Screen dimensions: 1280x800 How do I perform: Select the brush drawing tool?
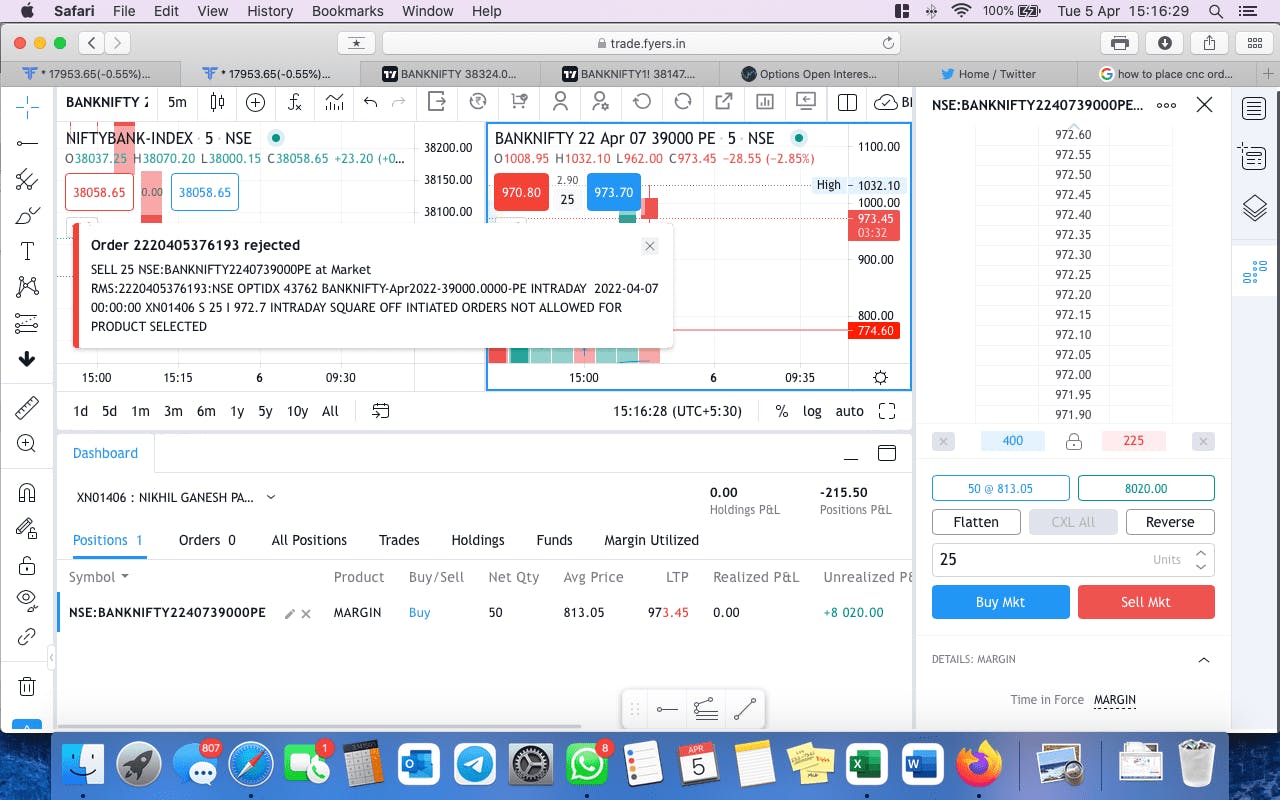pyautogui.click(x=27, y=216)
